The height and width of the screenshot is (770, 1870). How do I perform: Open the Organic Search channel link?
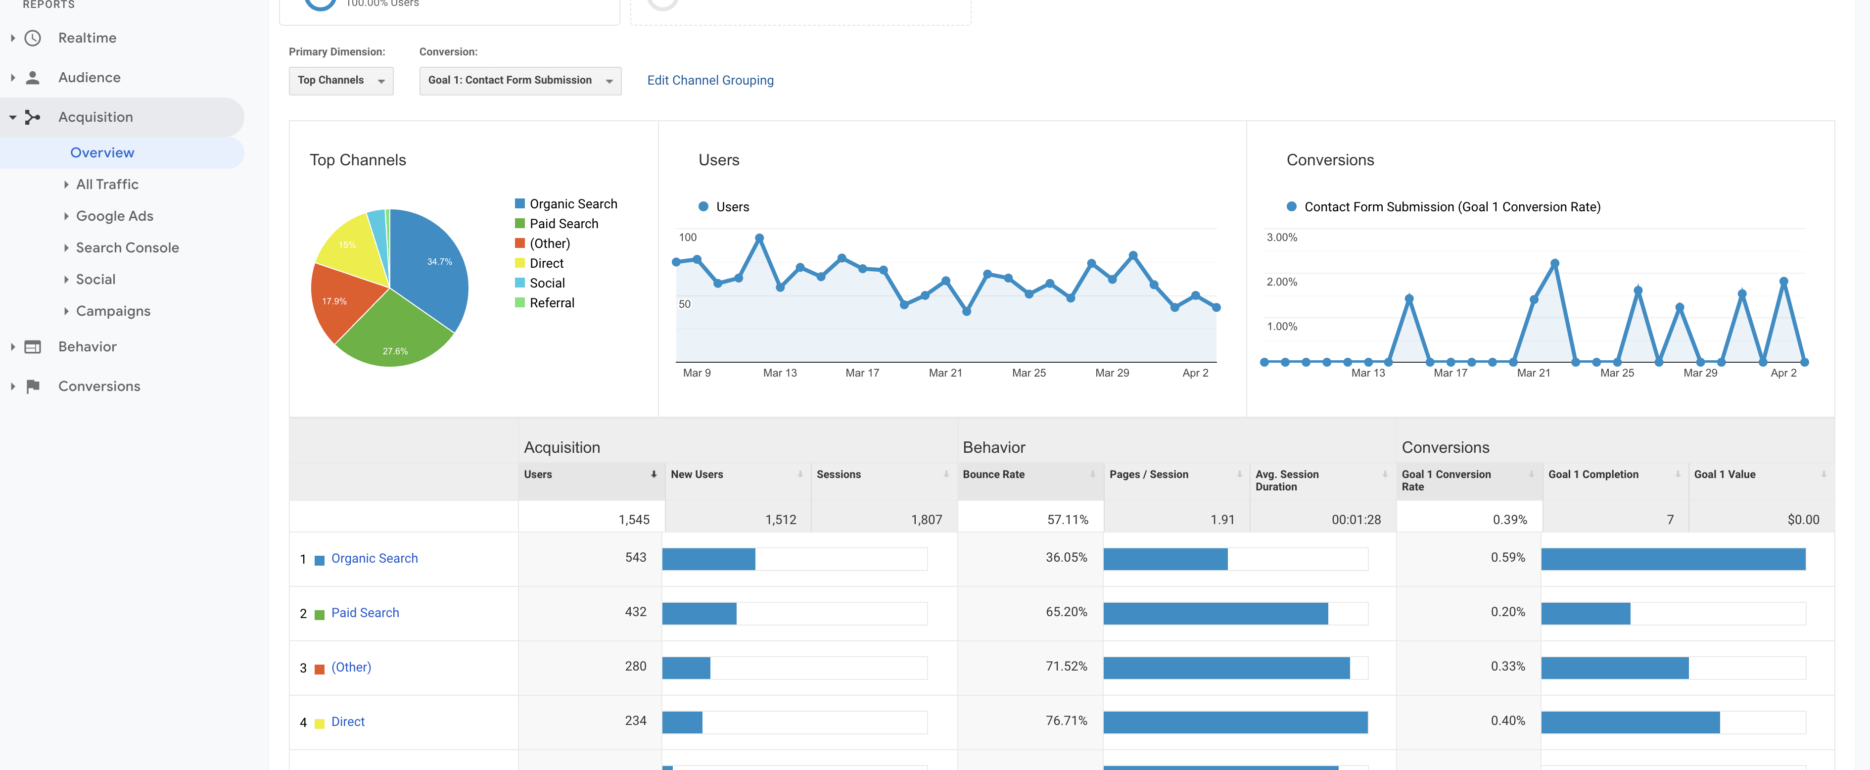tap(374, 559)
